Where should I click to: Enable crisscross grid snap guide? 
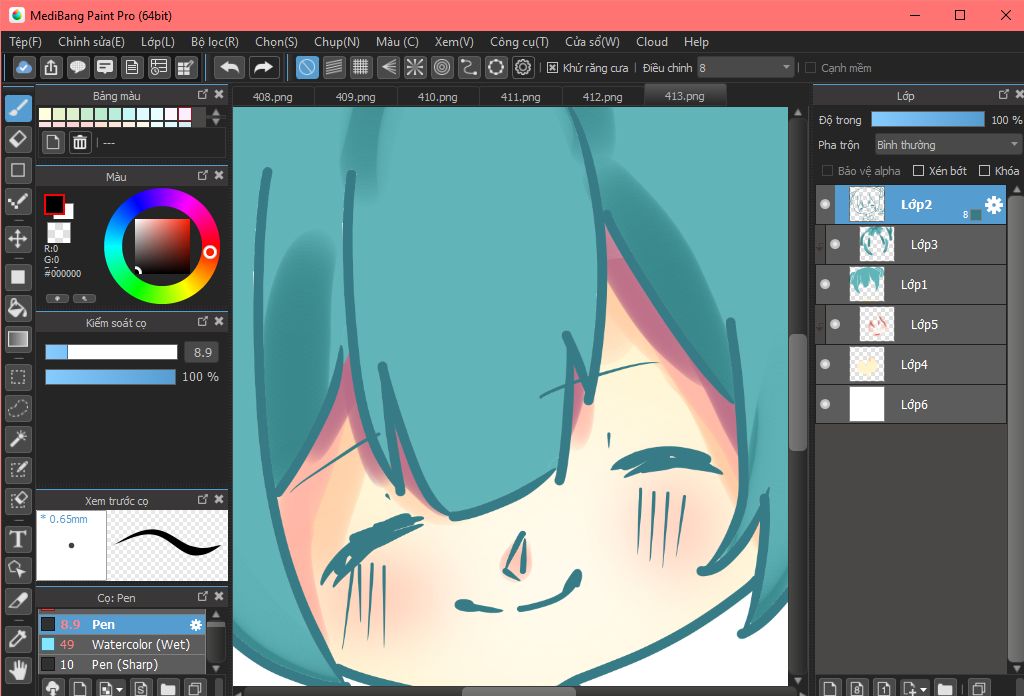coord(360,67)
